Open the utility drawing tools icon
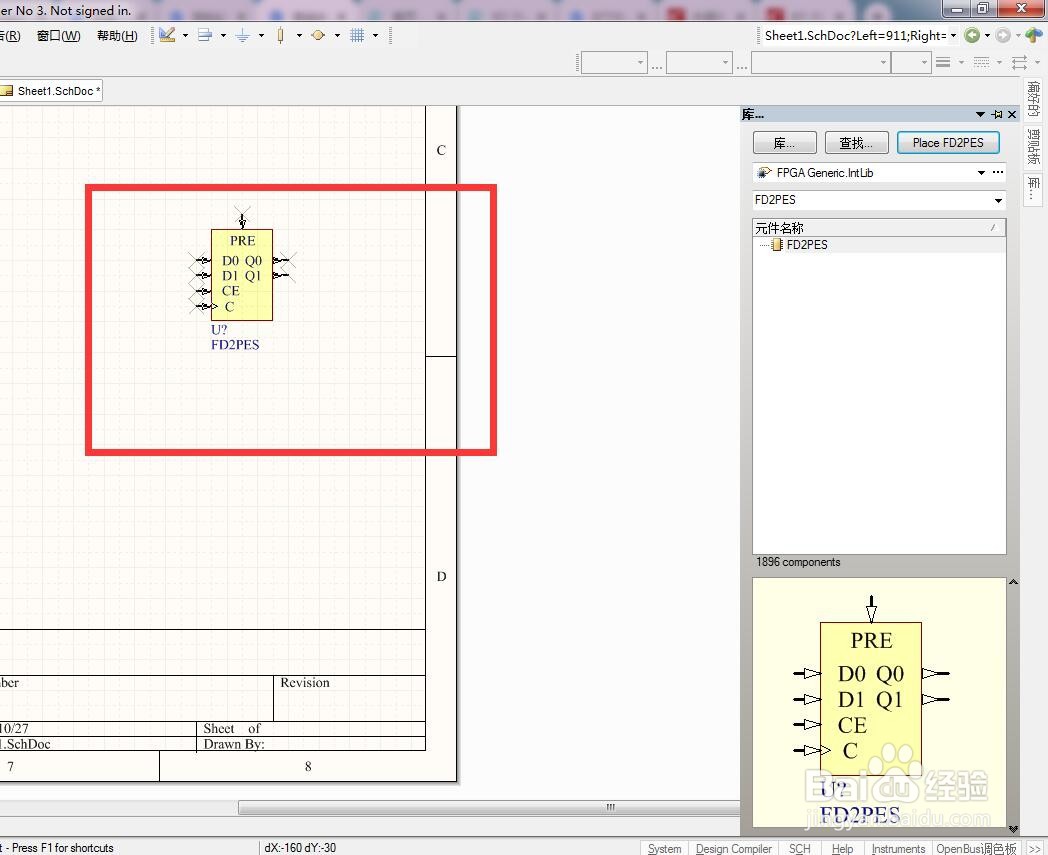Viewport: 1048px width, 855px height. [167, 35]
